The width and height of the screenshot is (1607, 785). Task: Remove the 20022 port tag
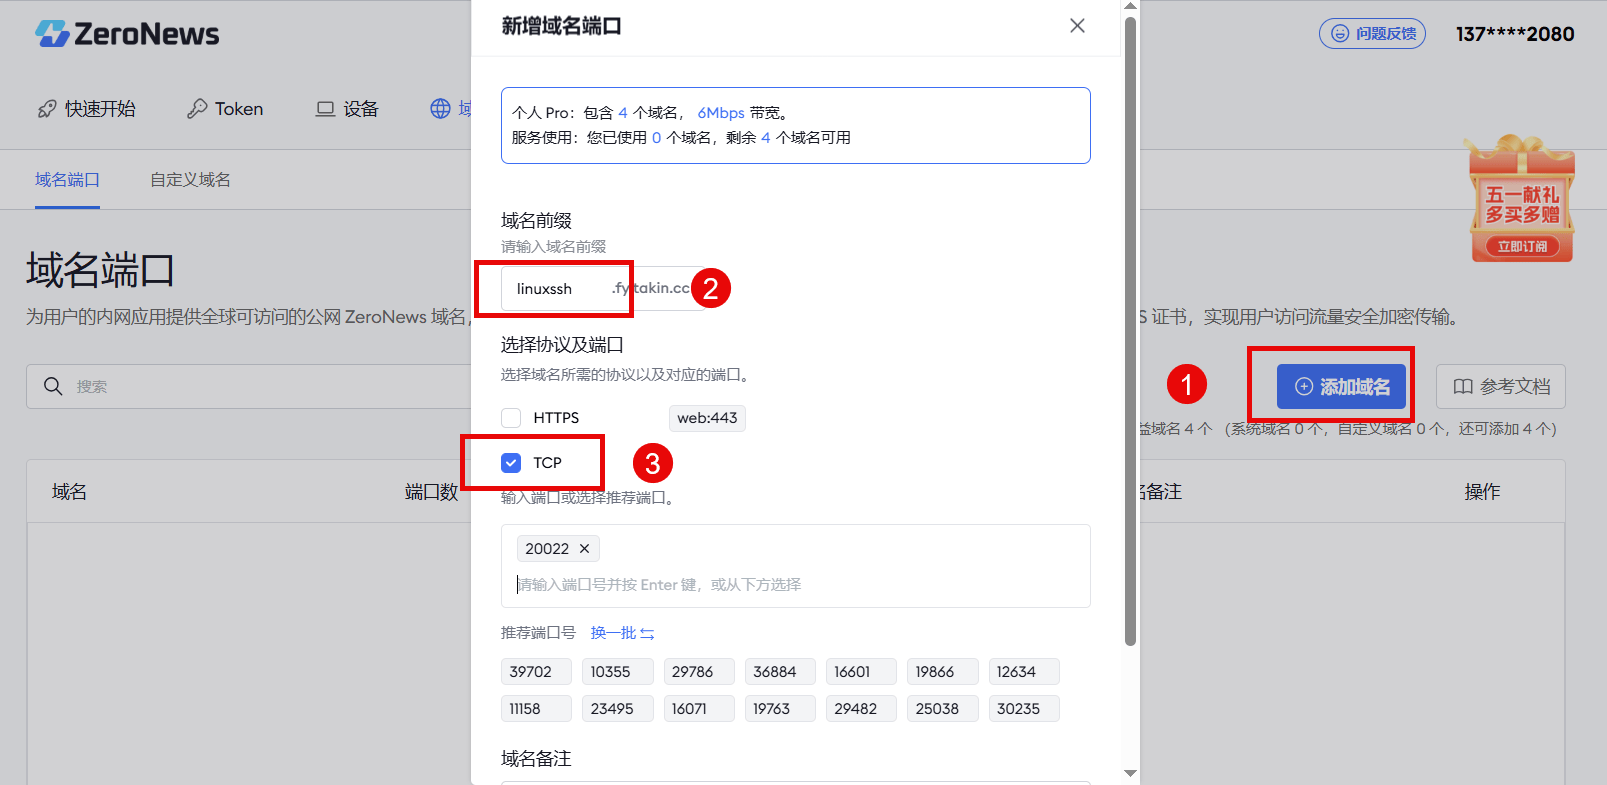[x=585, y=549]
